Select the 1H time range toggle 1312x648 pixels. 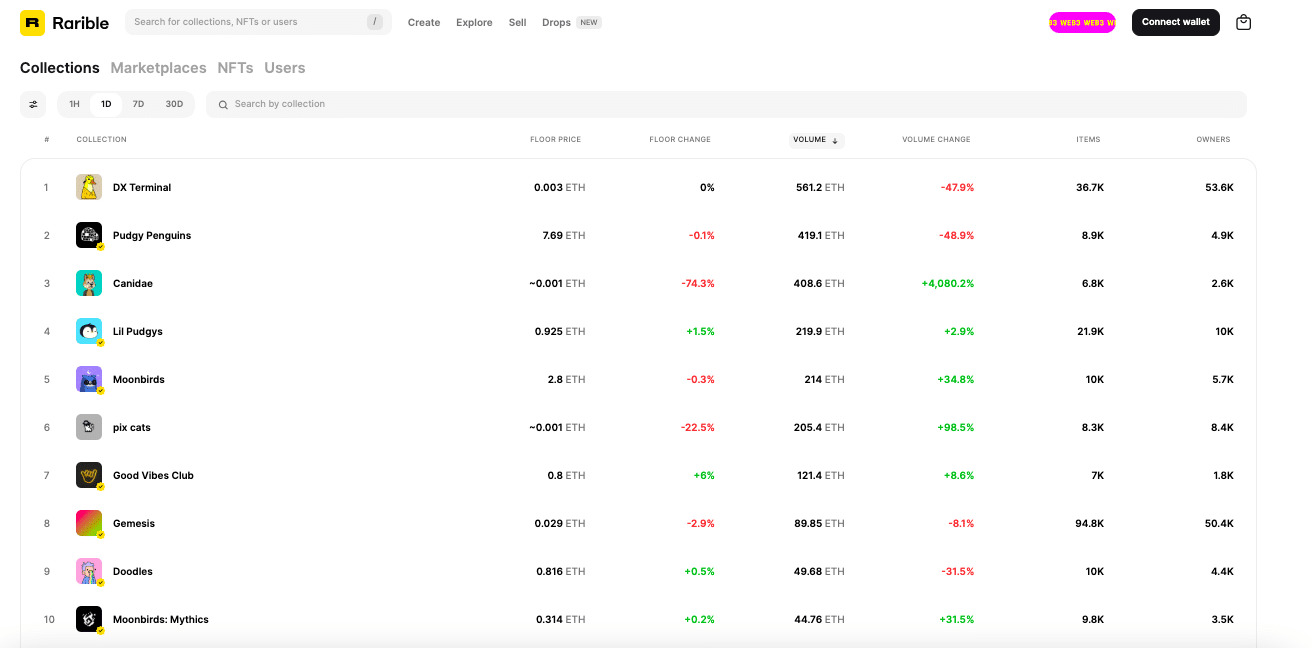(74, 104)
